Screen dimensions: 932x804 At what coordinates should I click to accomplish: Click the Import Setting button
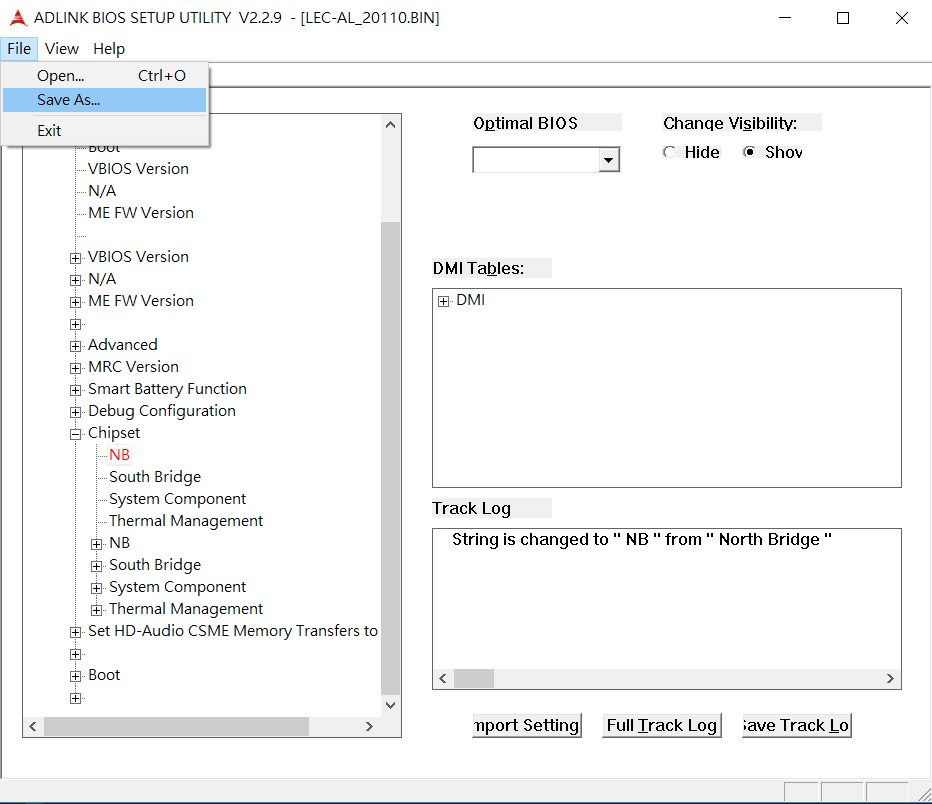click(x=527, y=726)
